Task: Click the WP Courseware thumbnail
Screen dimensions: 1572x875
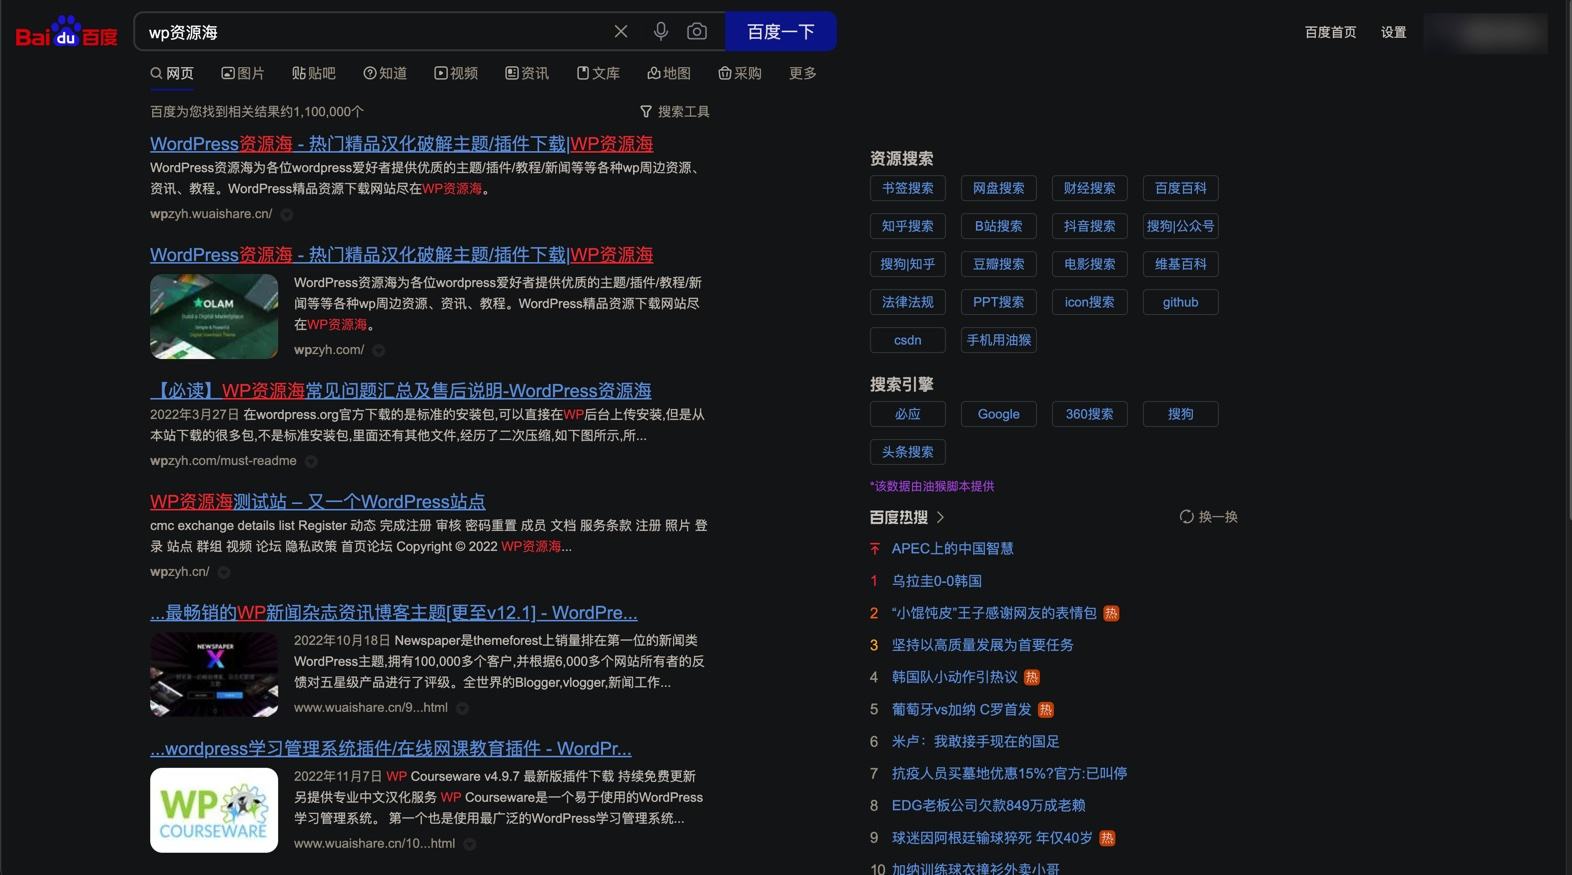Action: point(214,810)
